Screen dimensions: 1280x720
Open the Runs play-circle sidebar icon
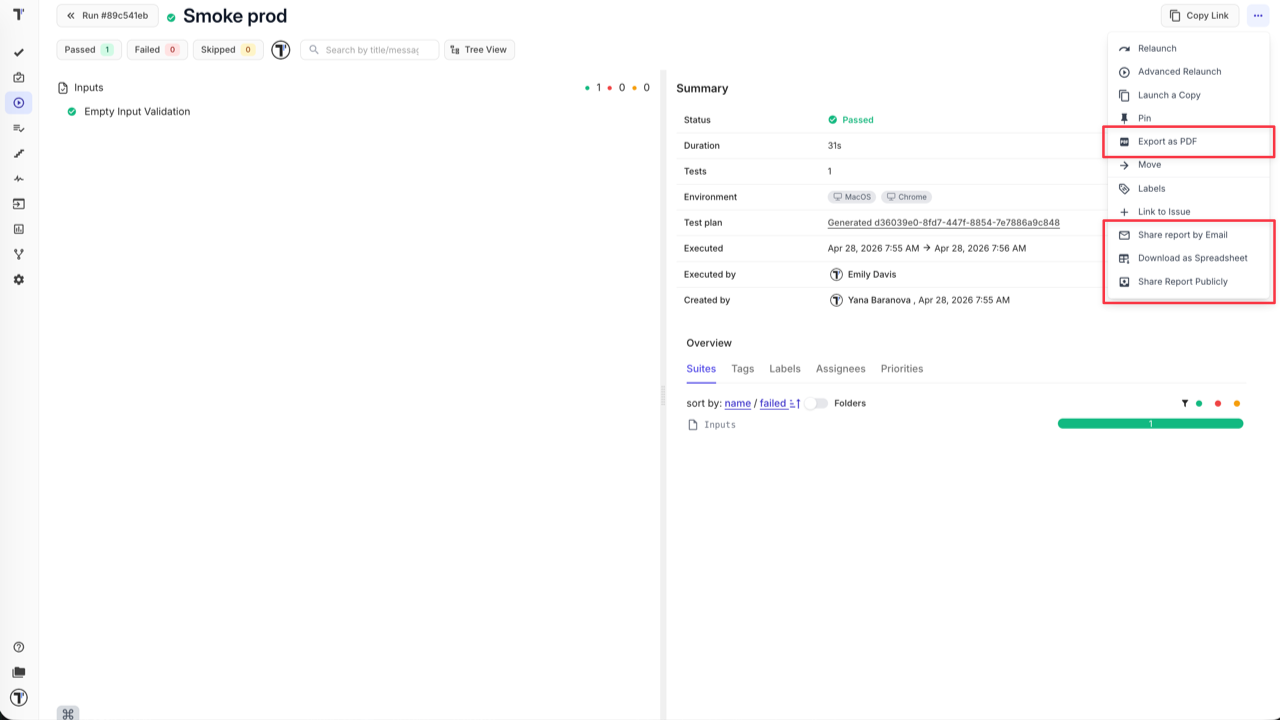18,103
